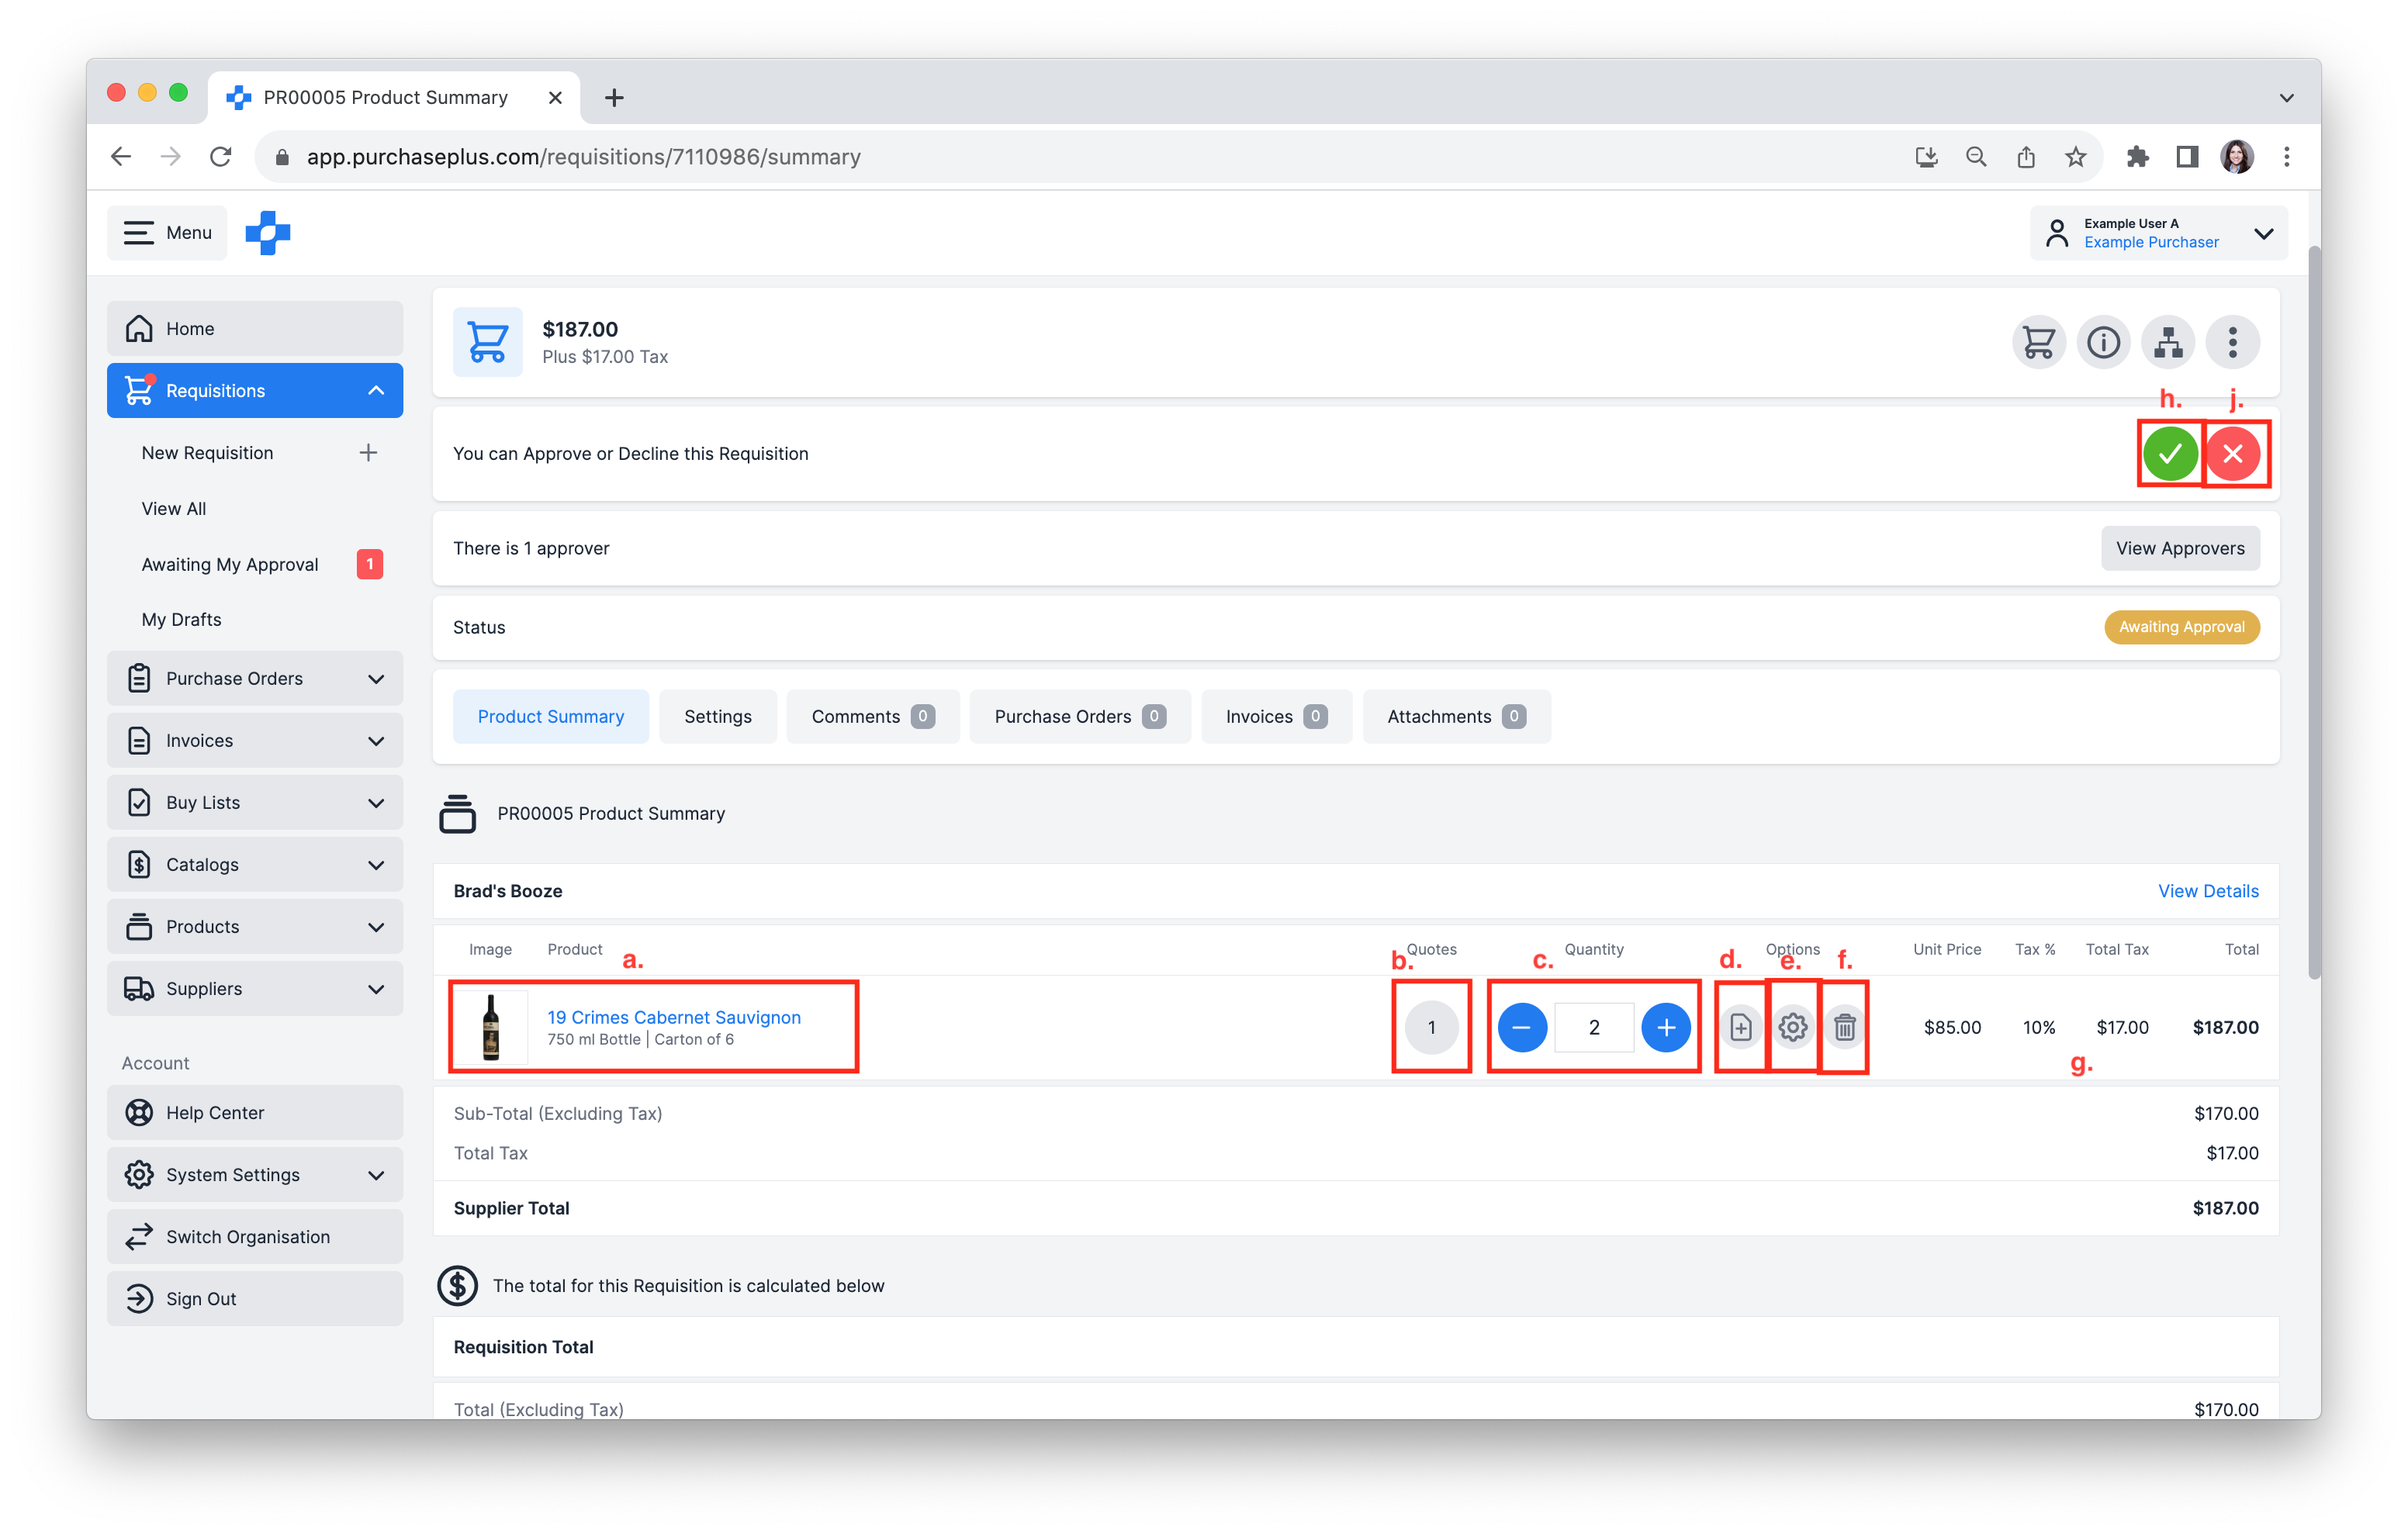The width and height of the screenshot is (2408, 1534).
Task: Open the product line settings gear
Action: (x=1792, y=1027)
